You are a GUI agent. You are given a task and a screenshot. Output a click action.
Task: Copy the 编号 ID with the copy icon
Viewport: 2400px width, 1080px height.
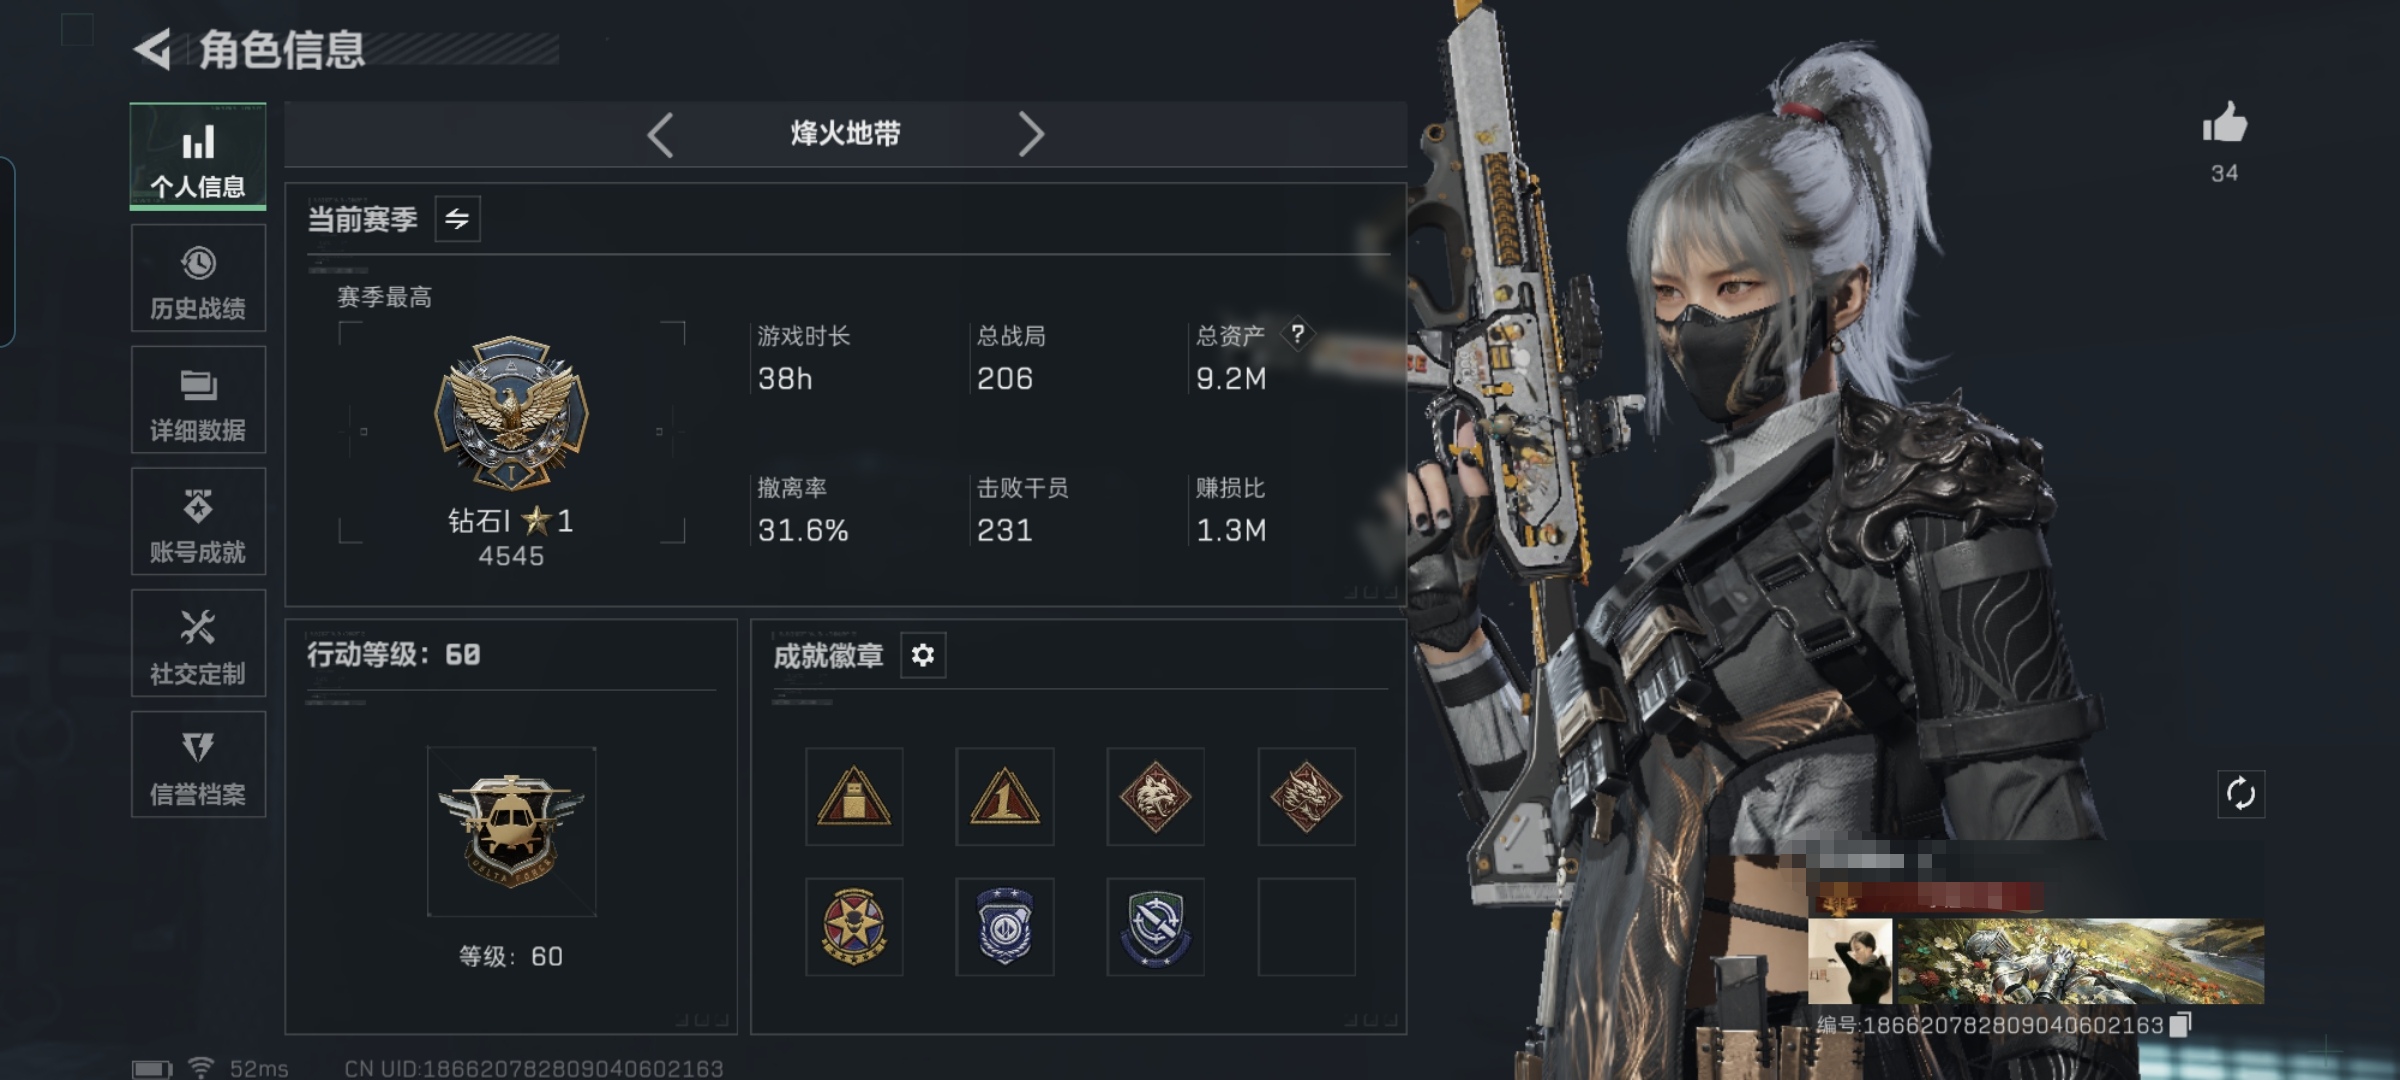(x=2180, y=1024)
